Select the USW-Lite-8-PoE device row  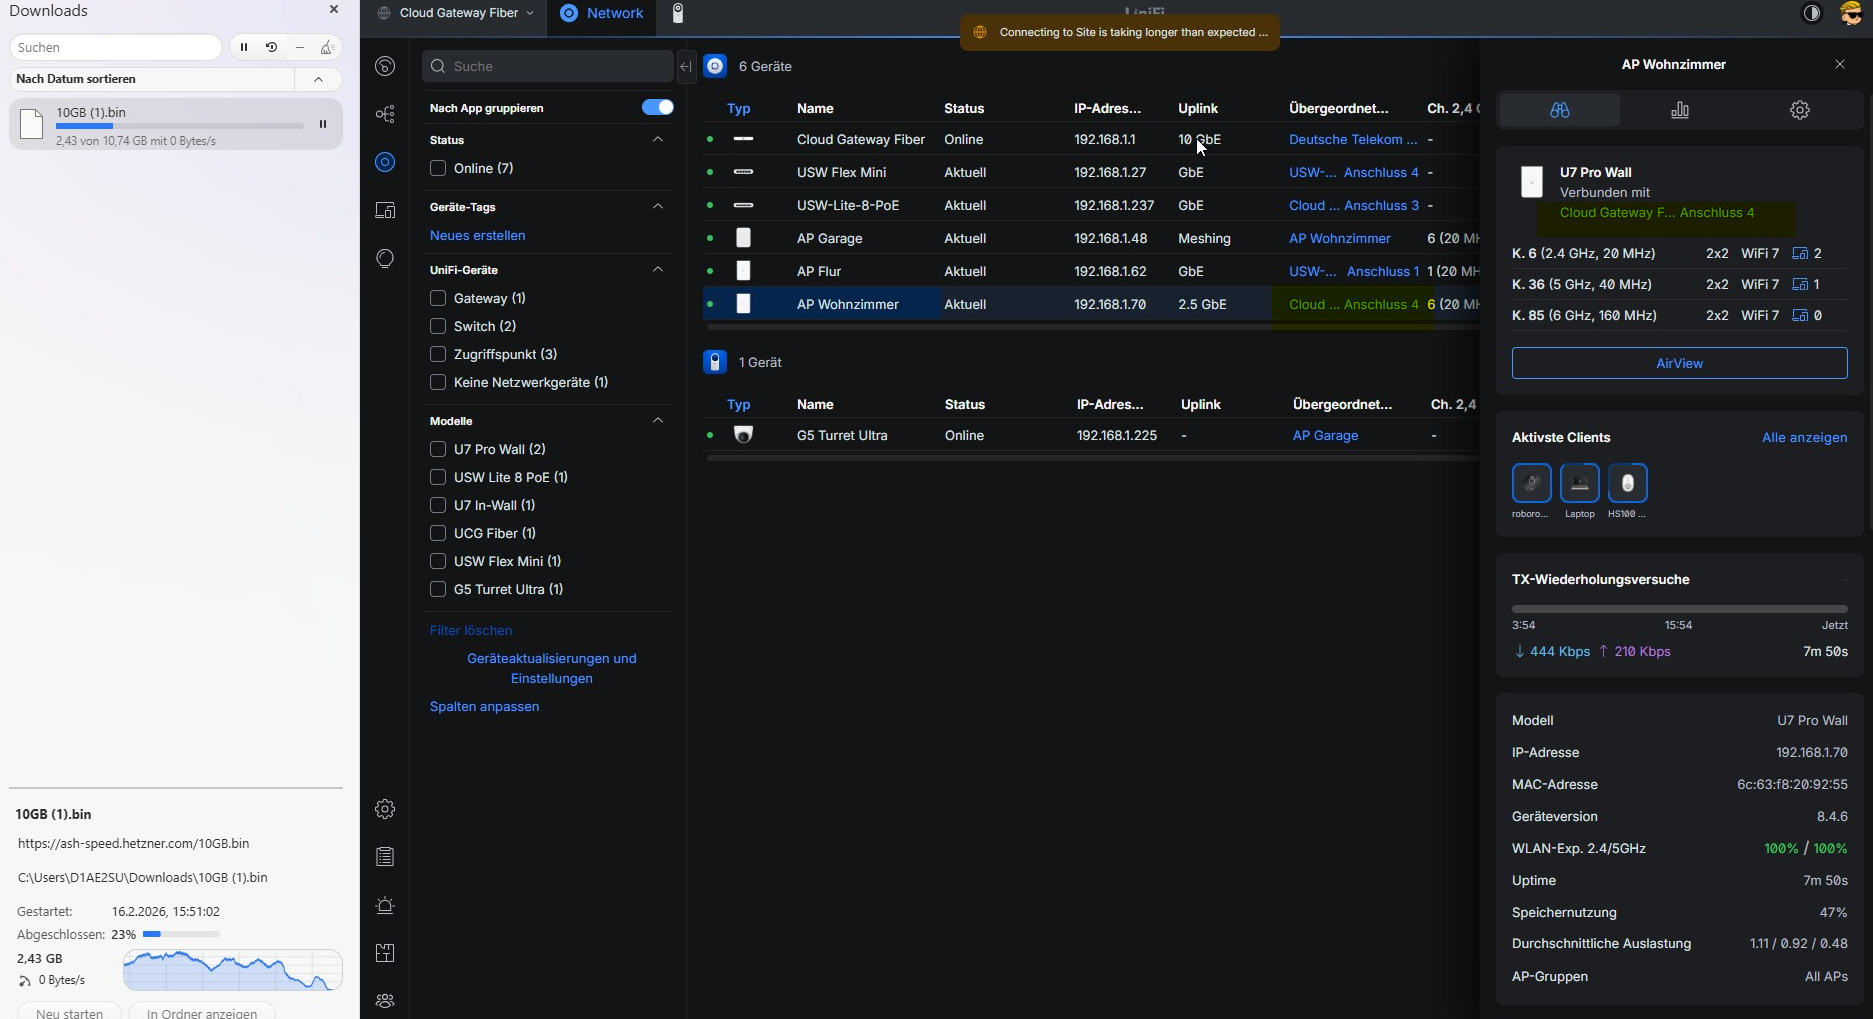1090,205
